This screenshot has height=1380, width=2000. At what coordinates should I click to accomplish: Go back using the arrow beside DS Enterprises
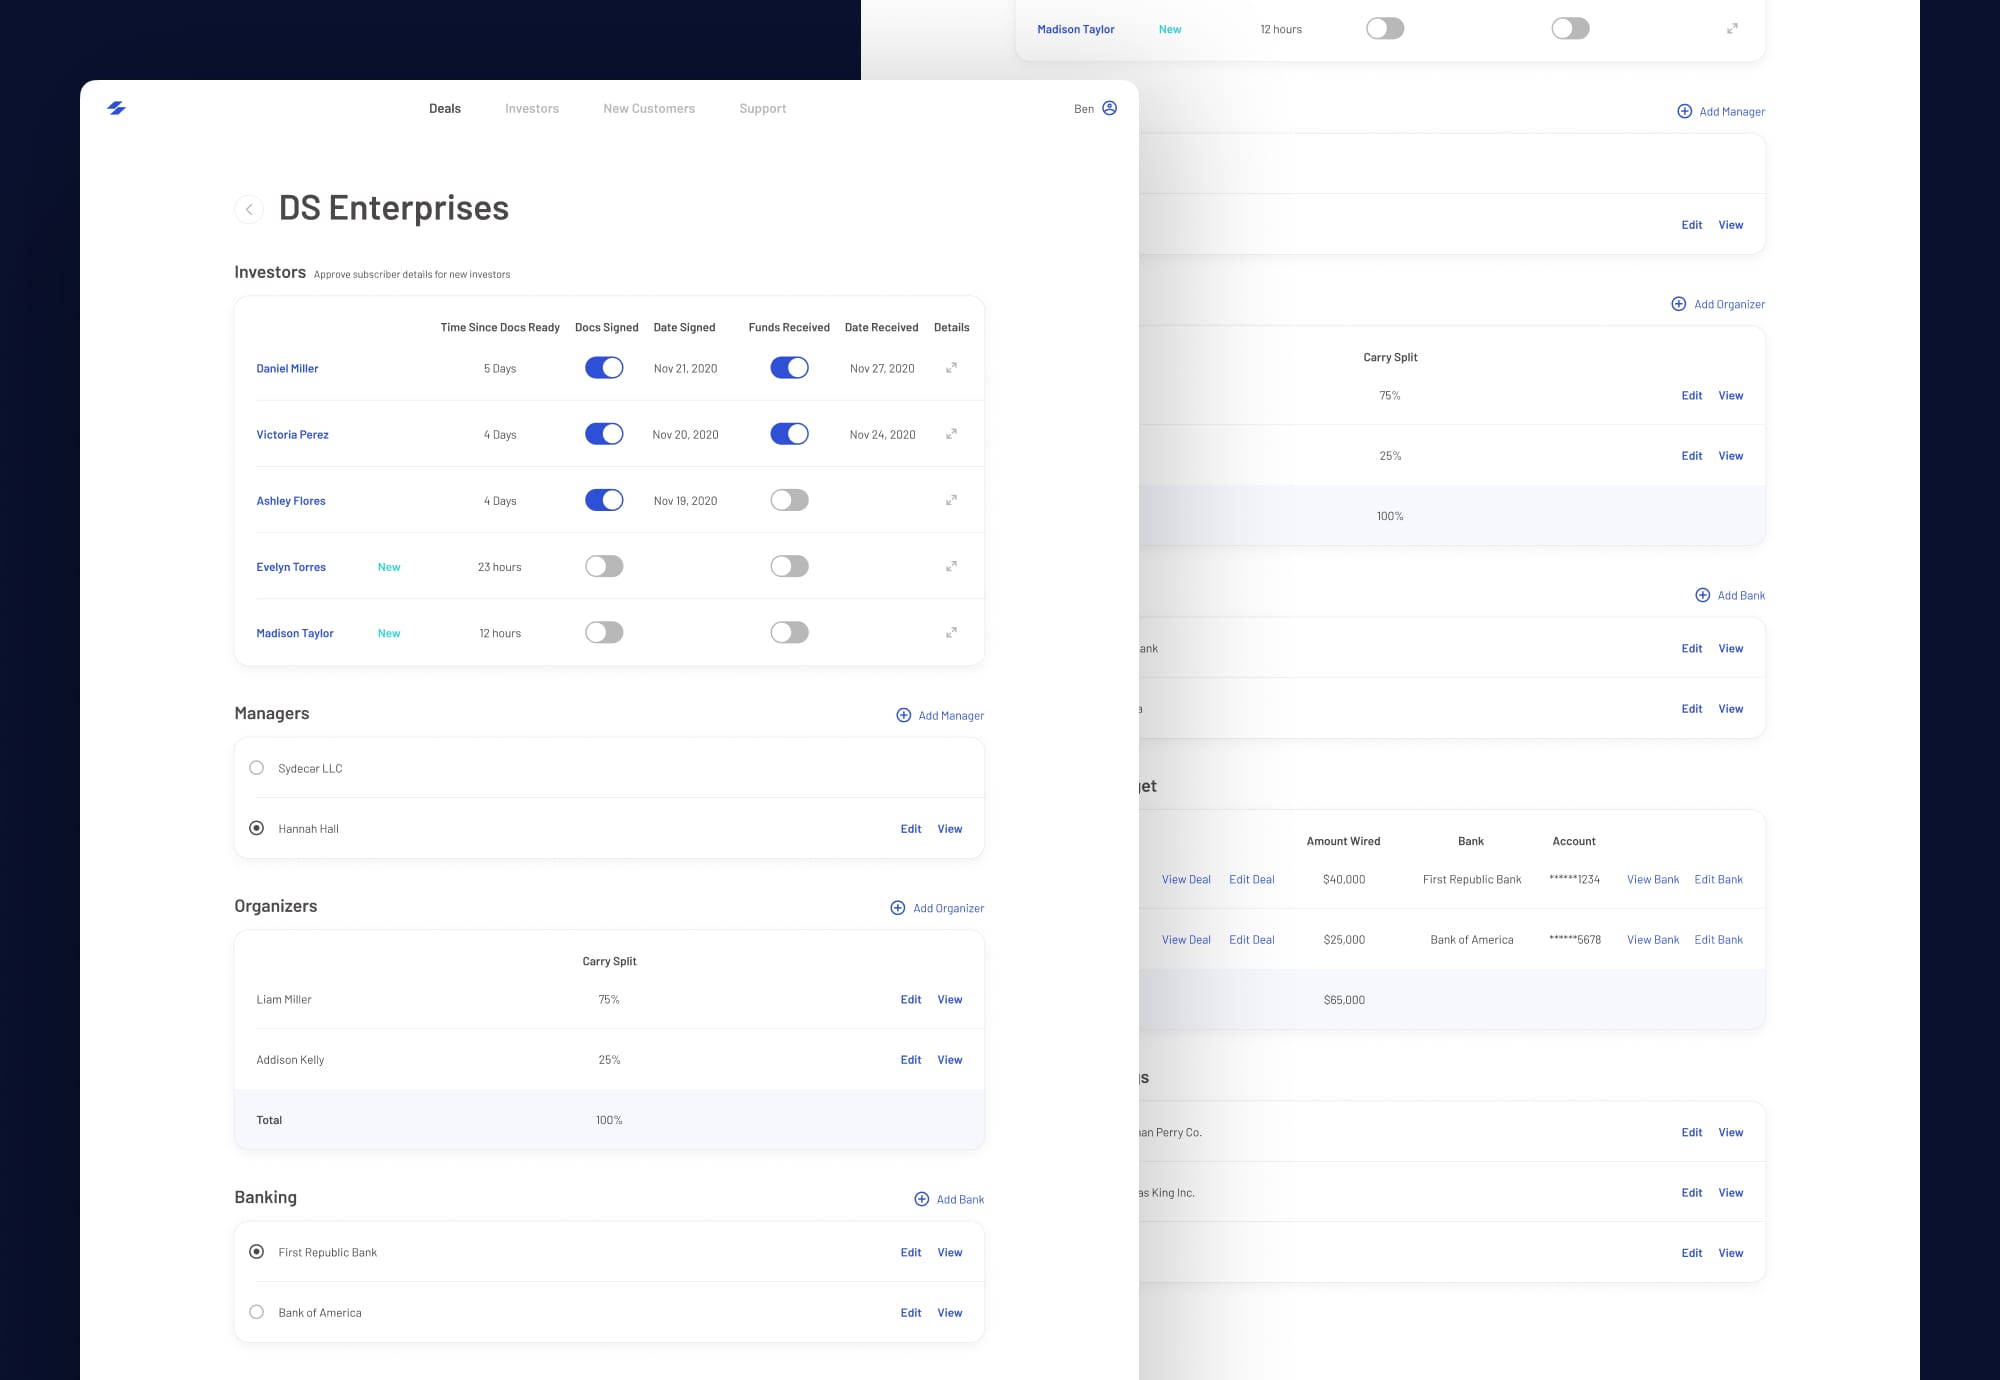(x=249, y=209)
